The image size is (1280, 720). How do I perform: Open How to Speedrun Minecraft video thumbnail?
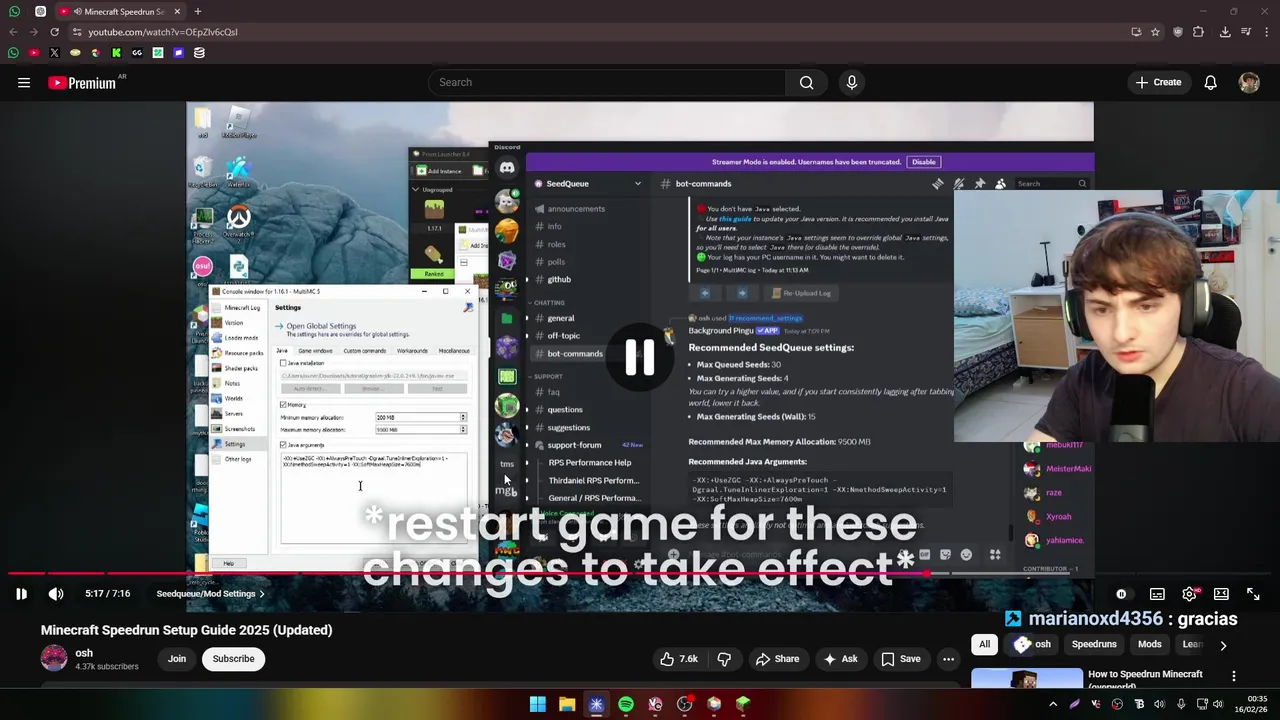pos(1026,679)
